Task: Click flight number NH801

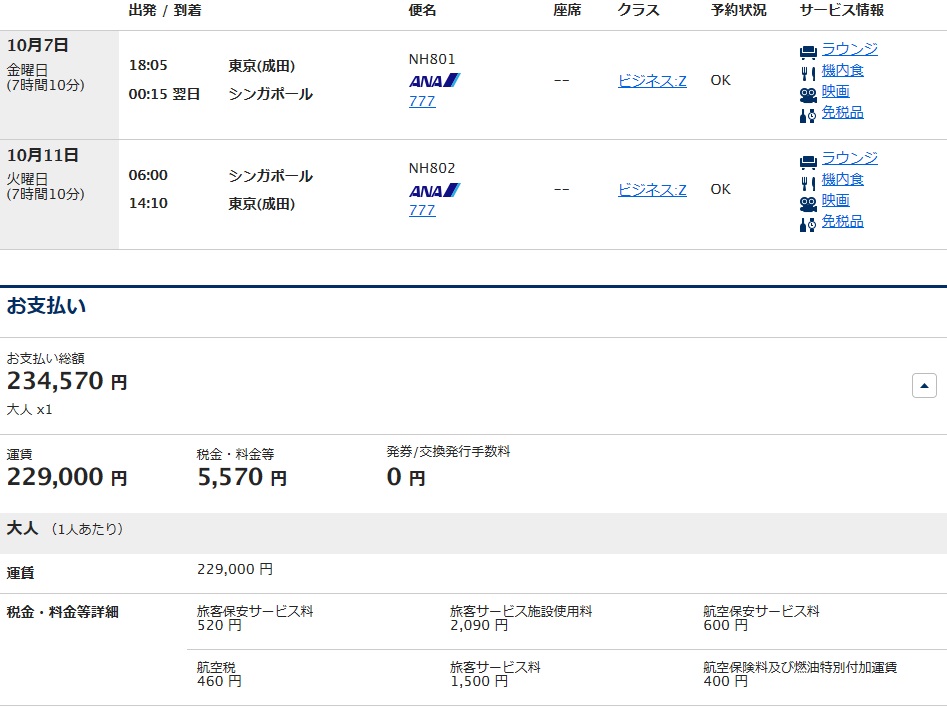Action: click(x=432, y=59)
